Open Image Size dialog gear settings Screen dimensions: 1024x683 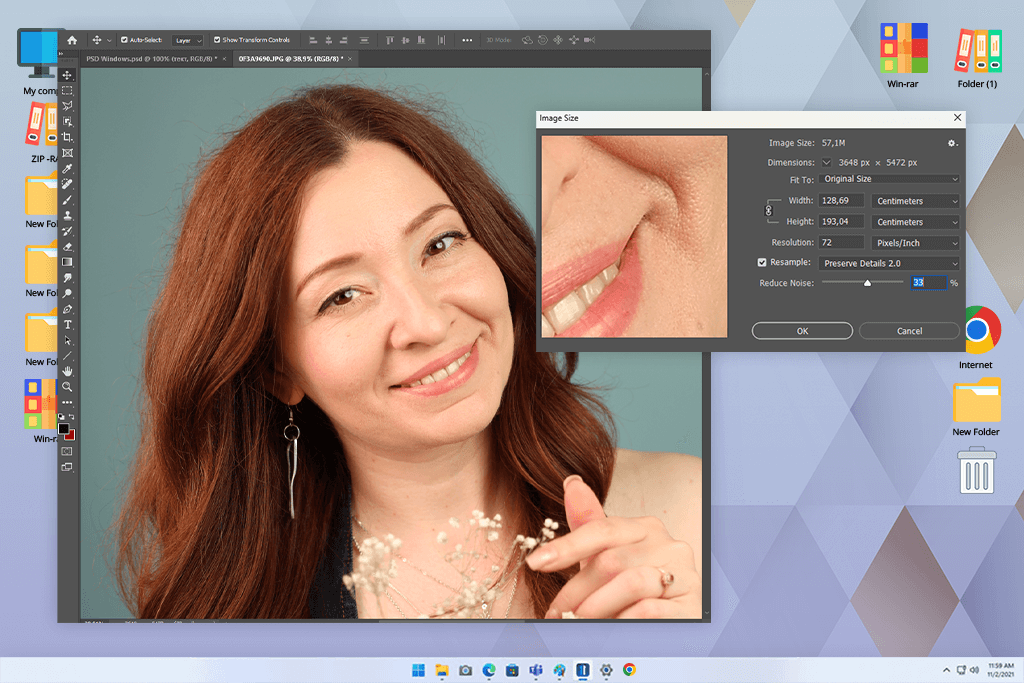(x=952, y=143)
